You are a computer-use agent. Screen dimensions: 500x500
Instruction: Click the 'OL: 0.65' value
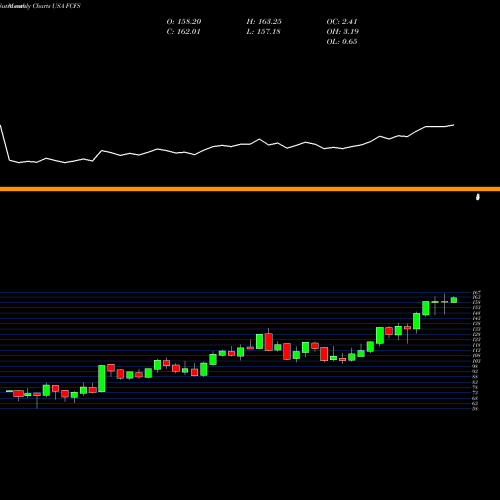[342, 42]
